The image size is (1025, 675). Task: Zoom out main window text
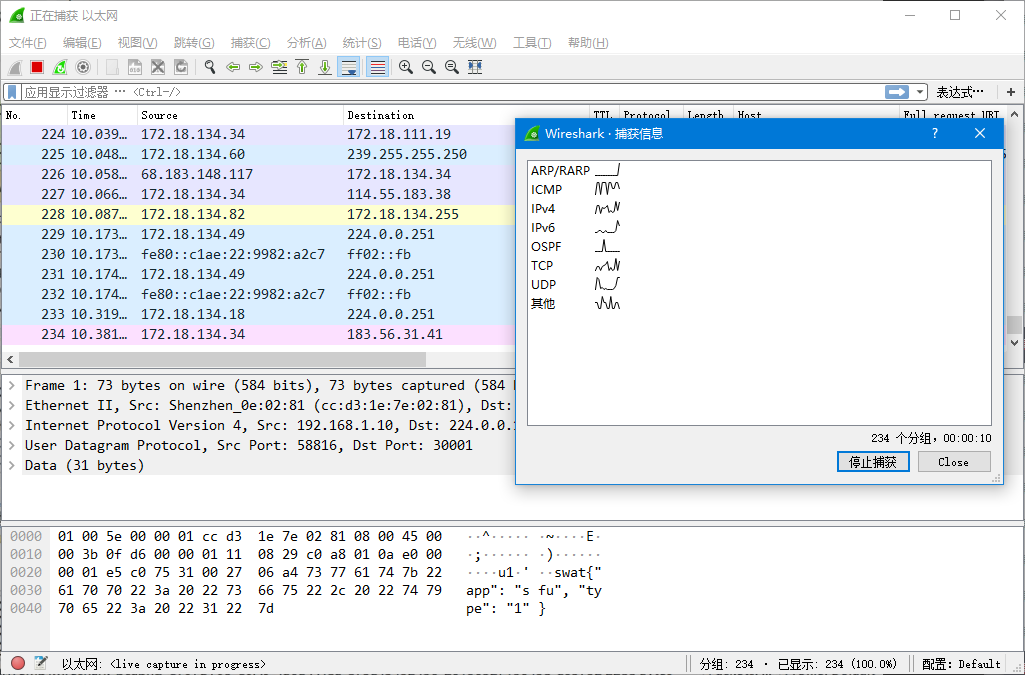tap(429, 67)
